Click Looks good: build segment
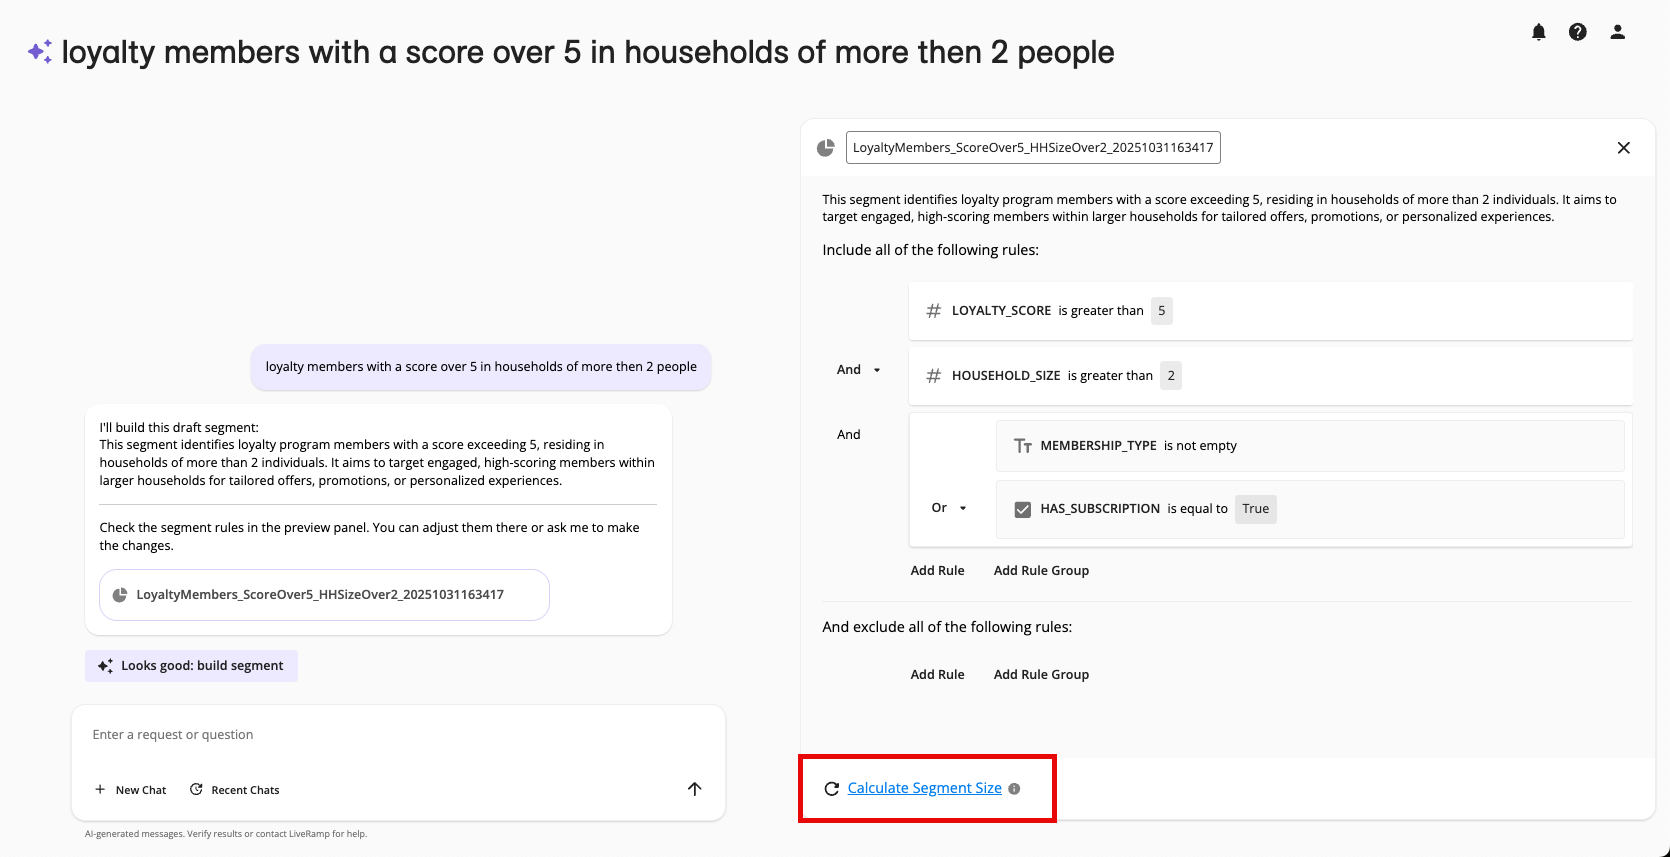Viewport: 1670px width, 857px height. coord(191,666)
